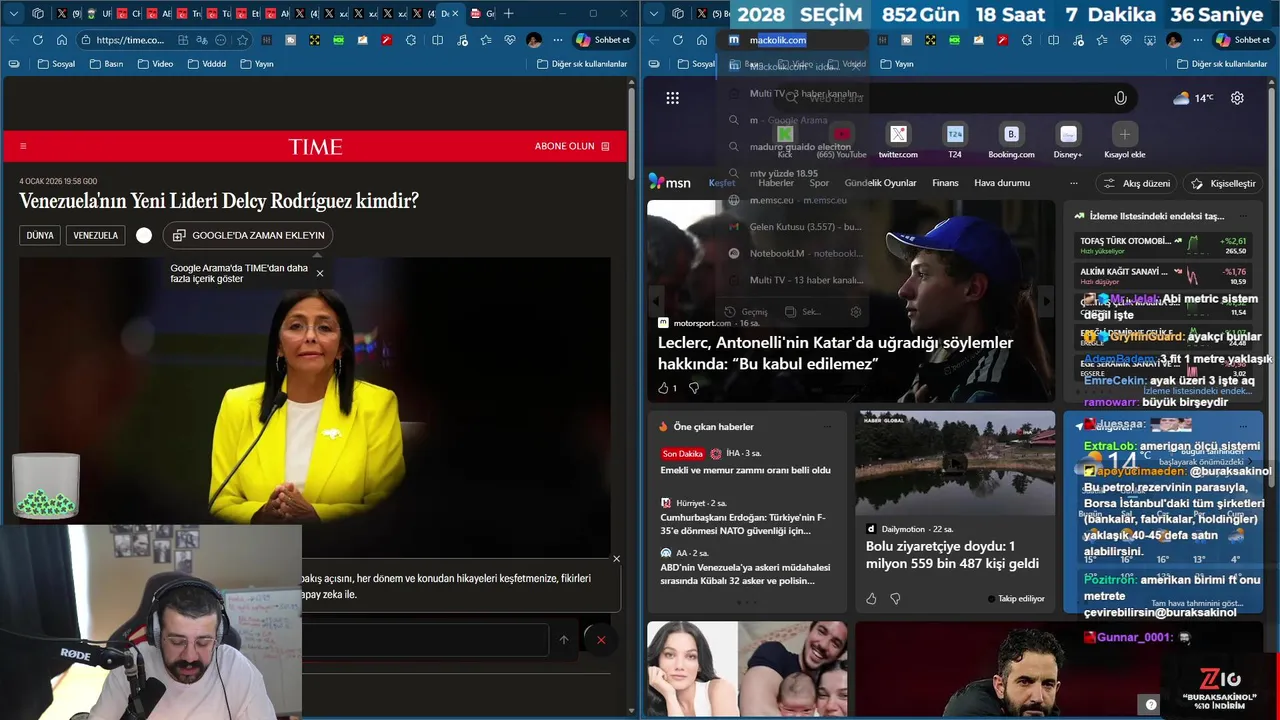This screenshot has width=1280, height=720.
Task: Open Workspaces icon in left browser window
Action: point(38,14)
